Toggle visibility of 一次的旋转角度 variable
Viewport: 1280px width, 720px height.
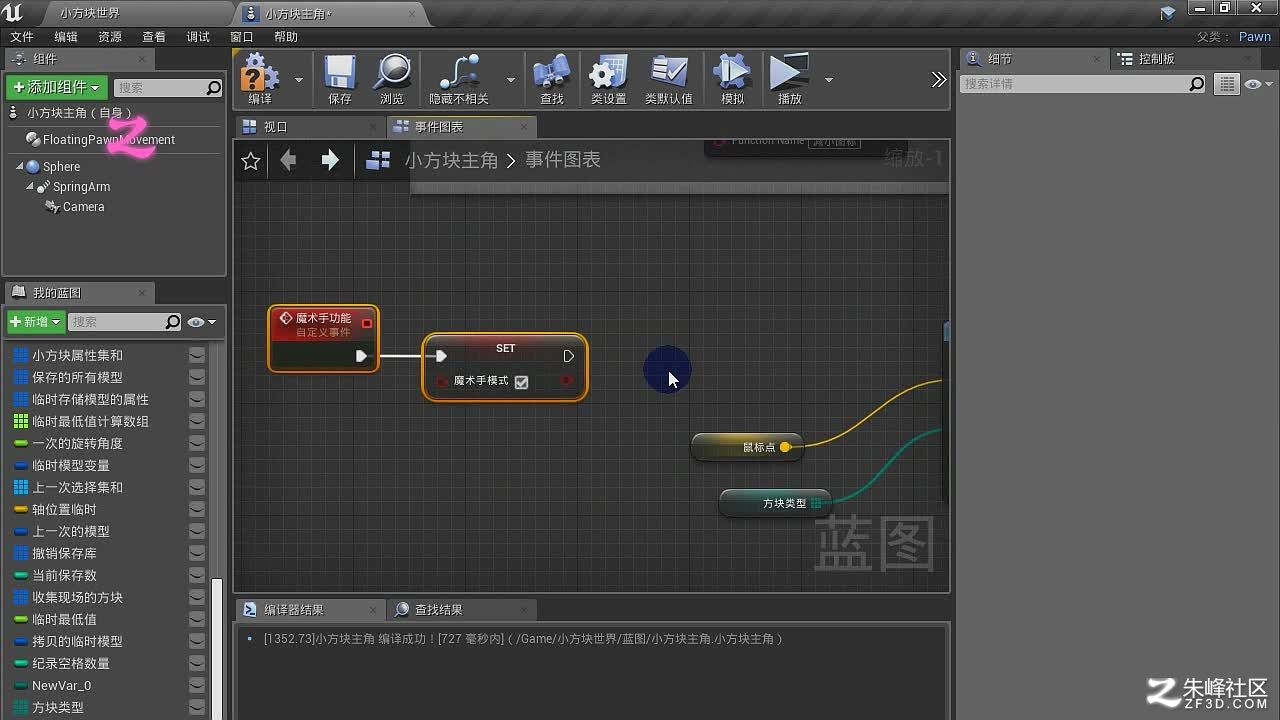[x=197, y=443]
